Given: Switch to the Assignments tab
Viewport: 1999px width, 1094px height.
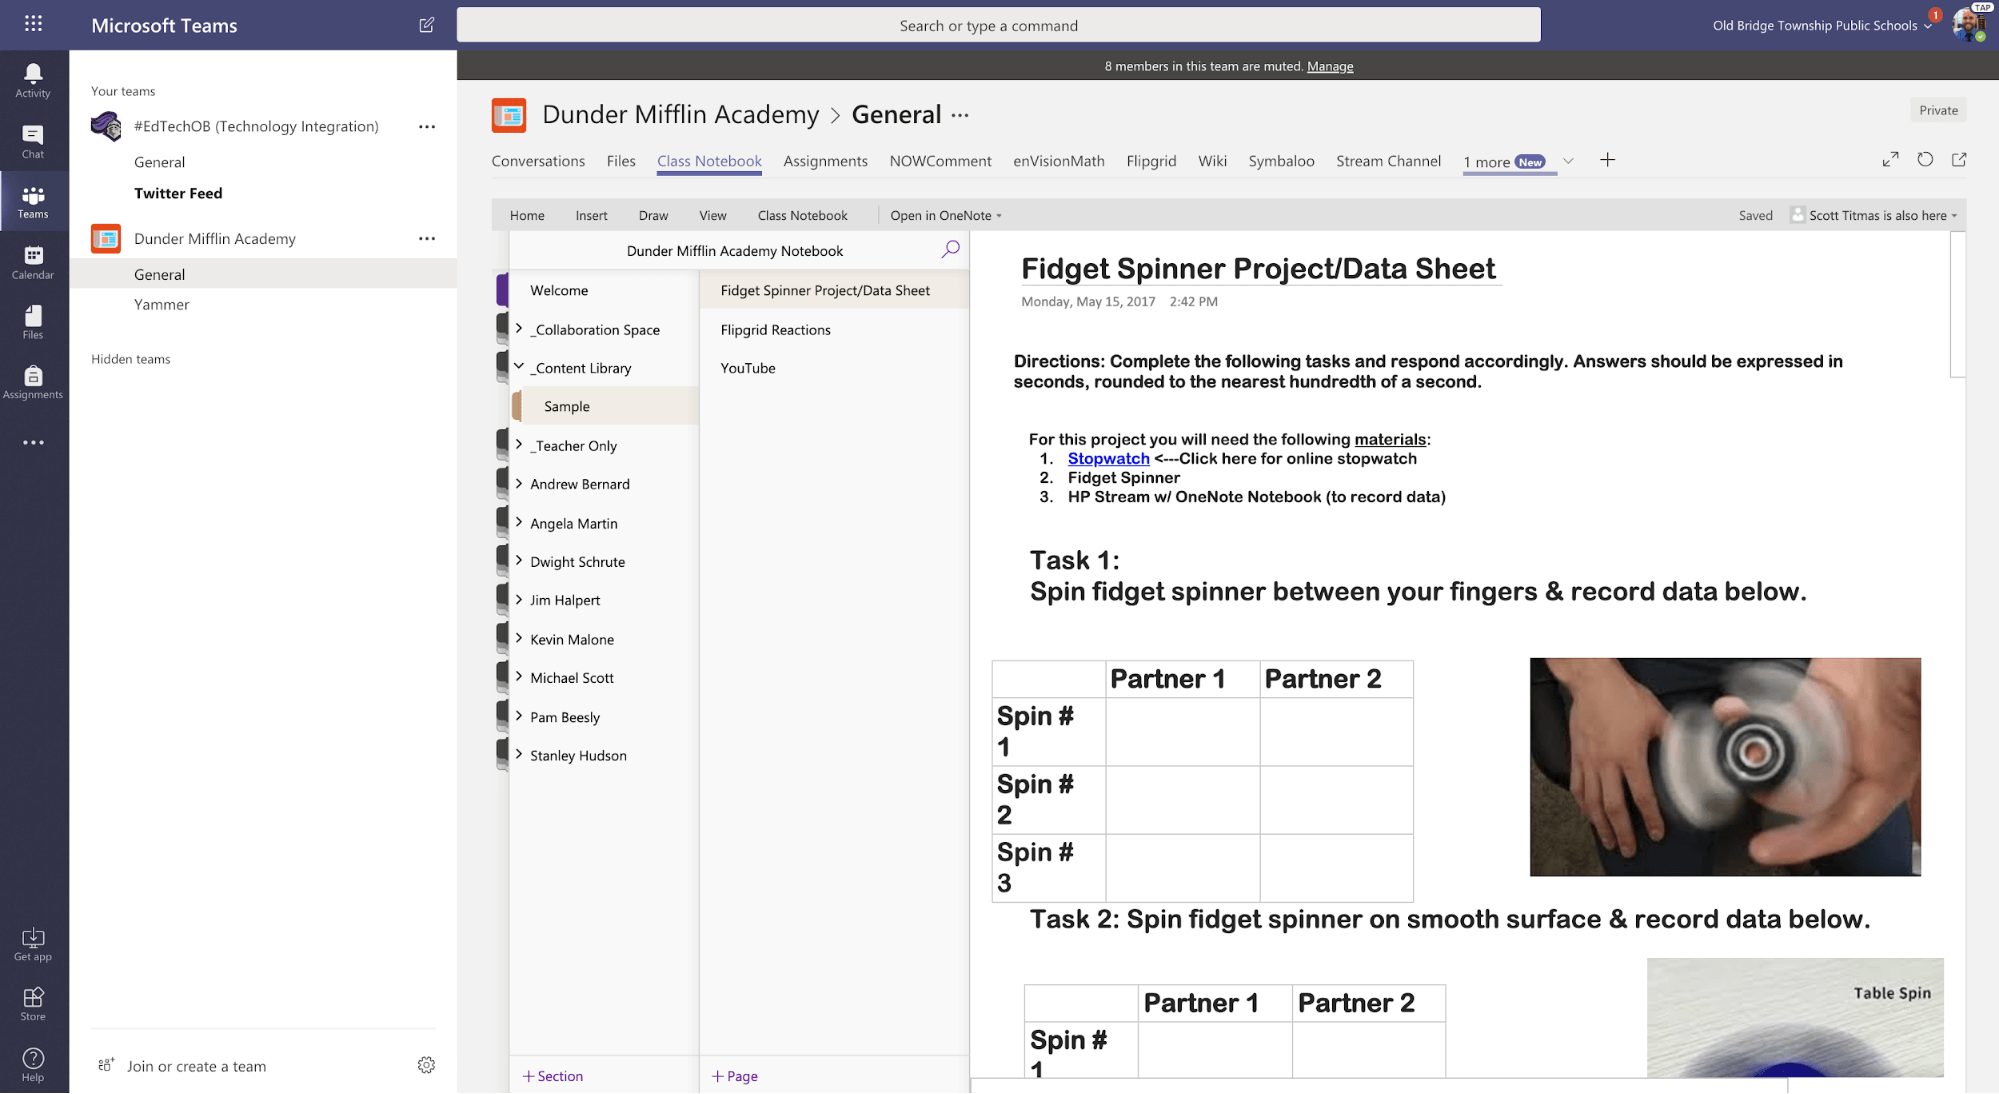Looking at the screenshot, I should [x=825, y=161].
